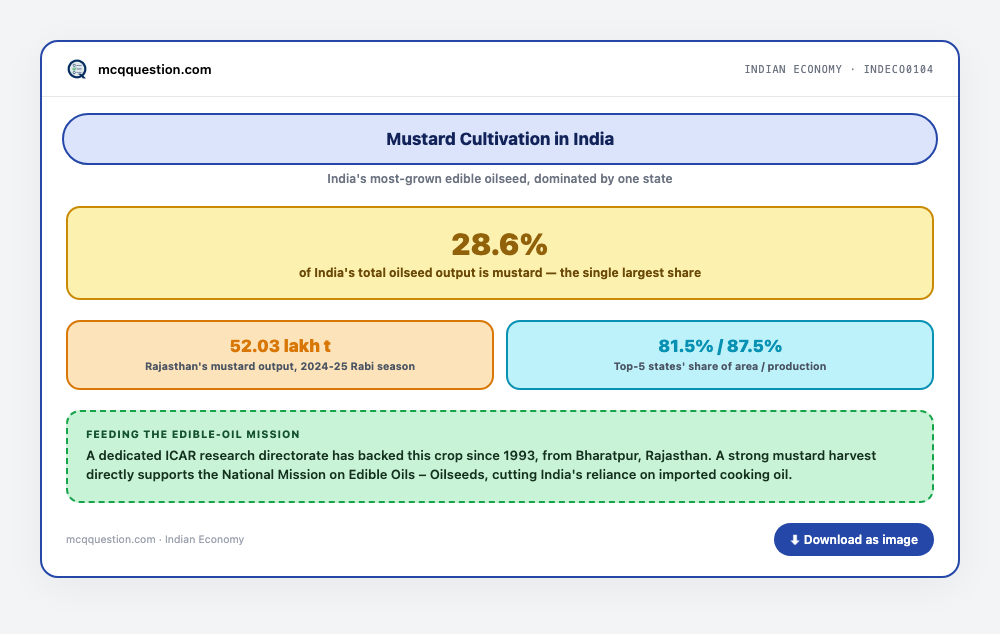Image resolution: width=1000 pixels, height=634 pixels.
Task: Select the paragraph about the ICAR research directorate
Action: pyautogui.click(x=482, y=465)
